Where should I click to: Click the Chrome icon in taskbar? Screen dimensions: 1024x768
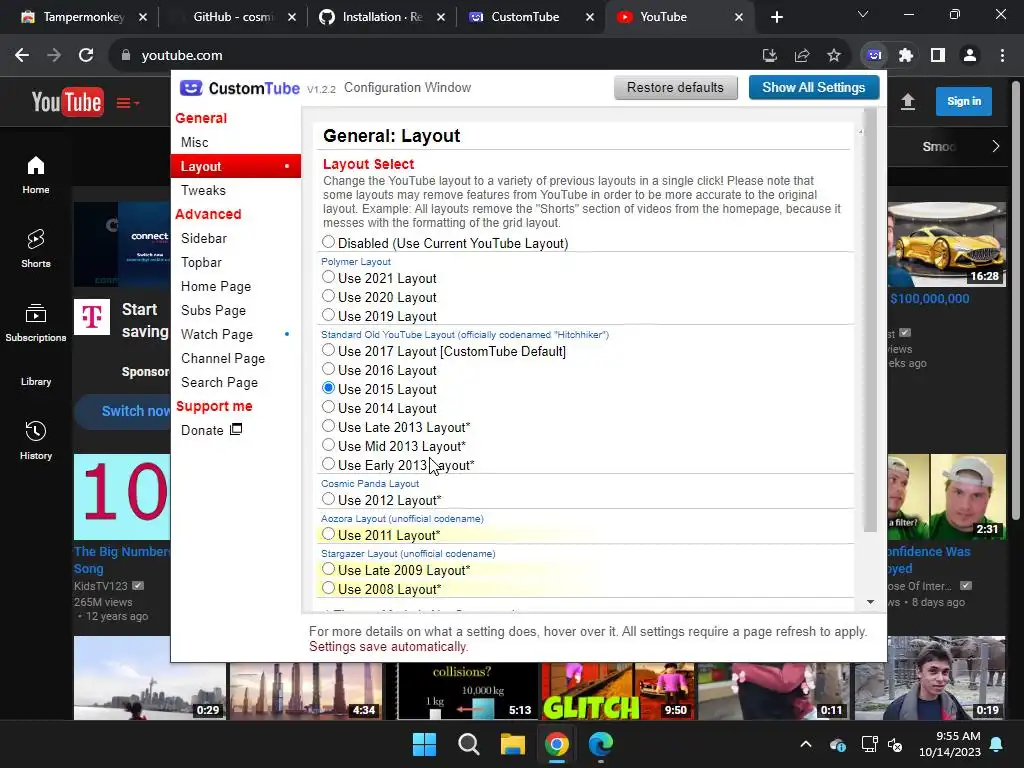pyautogui.click(x=557, y=744)
